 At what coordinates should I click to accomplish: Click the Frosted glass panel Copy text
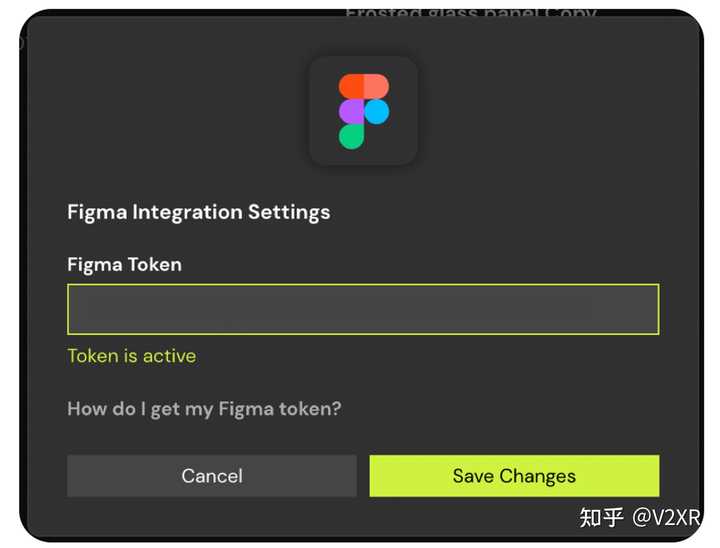pyautogui.click(x=470, y=13)
